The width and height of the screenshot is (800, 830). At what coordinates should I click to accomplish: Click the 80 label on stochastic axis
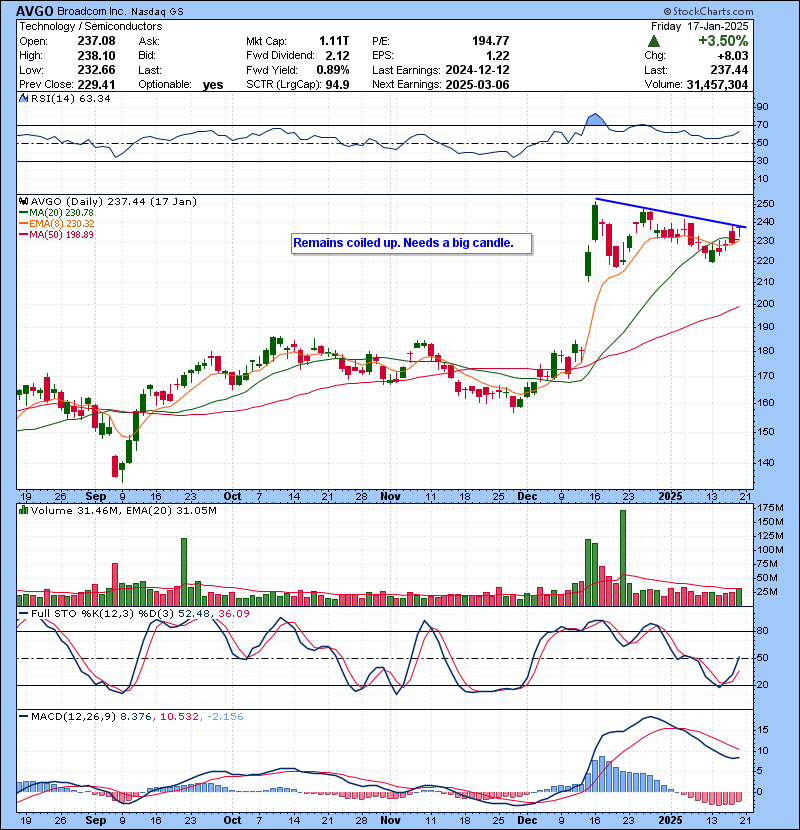[762, 631]
